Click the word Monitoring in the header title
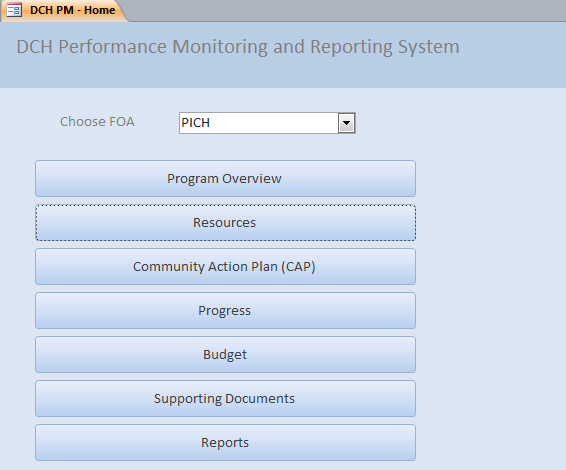566x470 pixels. pyautogui.click(x=219, y=47)
